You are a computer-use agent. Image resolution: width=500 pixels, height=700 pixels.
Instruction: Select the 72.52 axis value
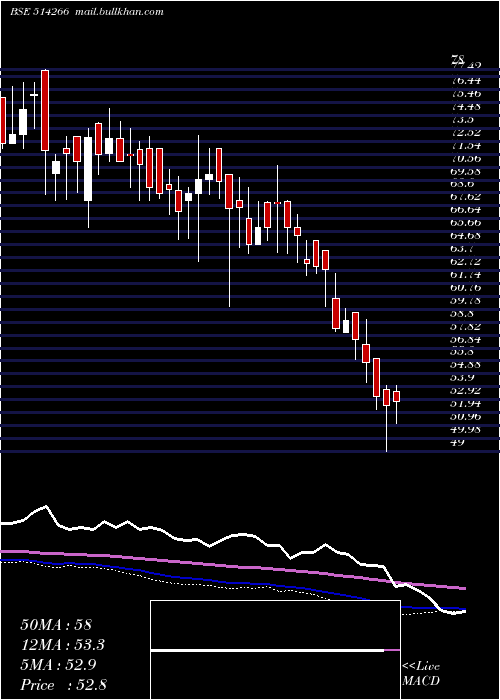(465, 133)
